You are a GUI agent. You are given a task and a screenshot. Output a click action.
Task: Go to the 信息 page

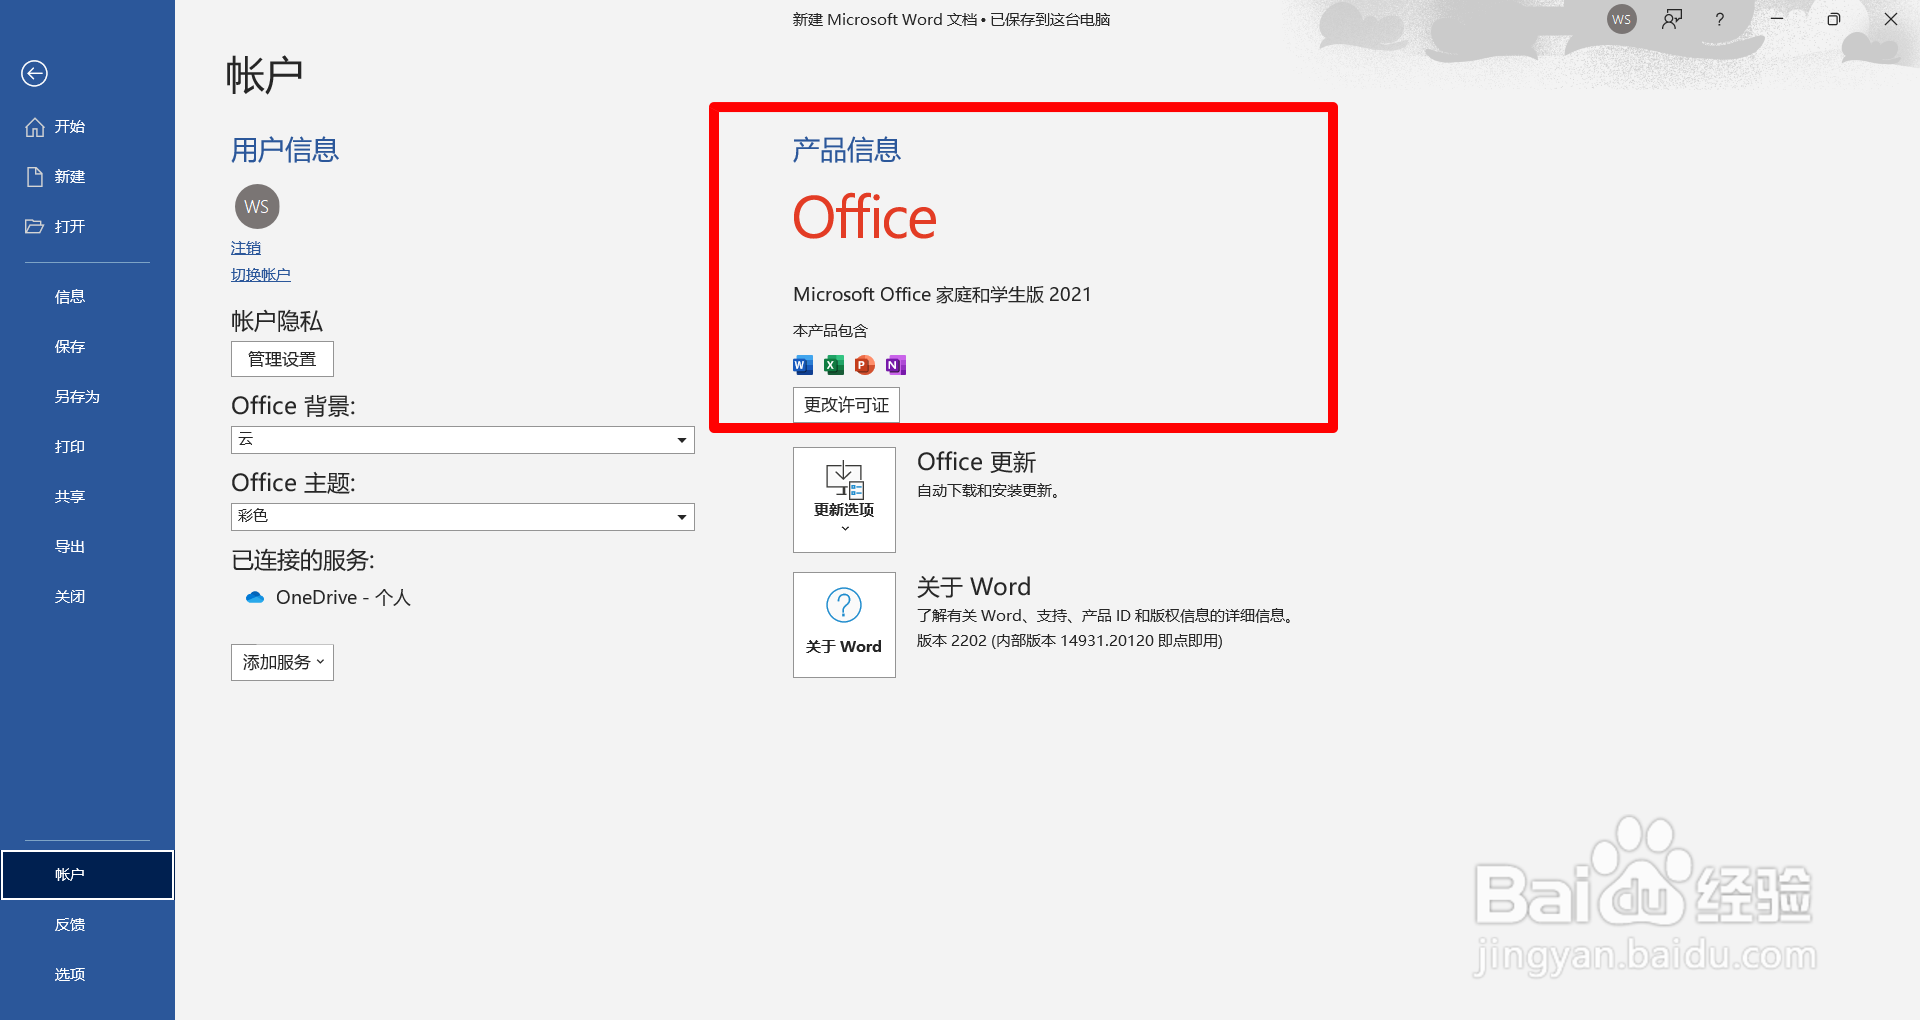coord(87,297)
